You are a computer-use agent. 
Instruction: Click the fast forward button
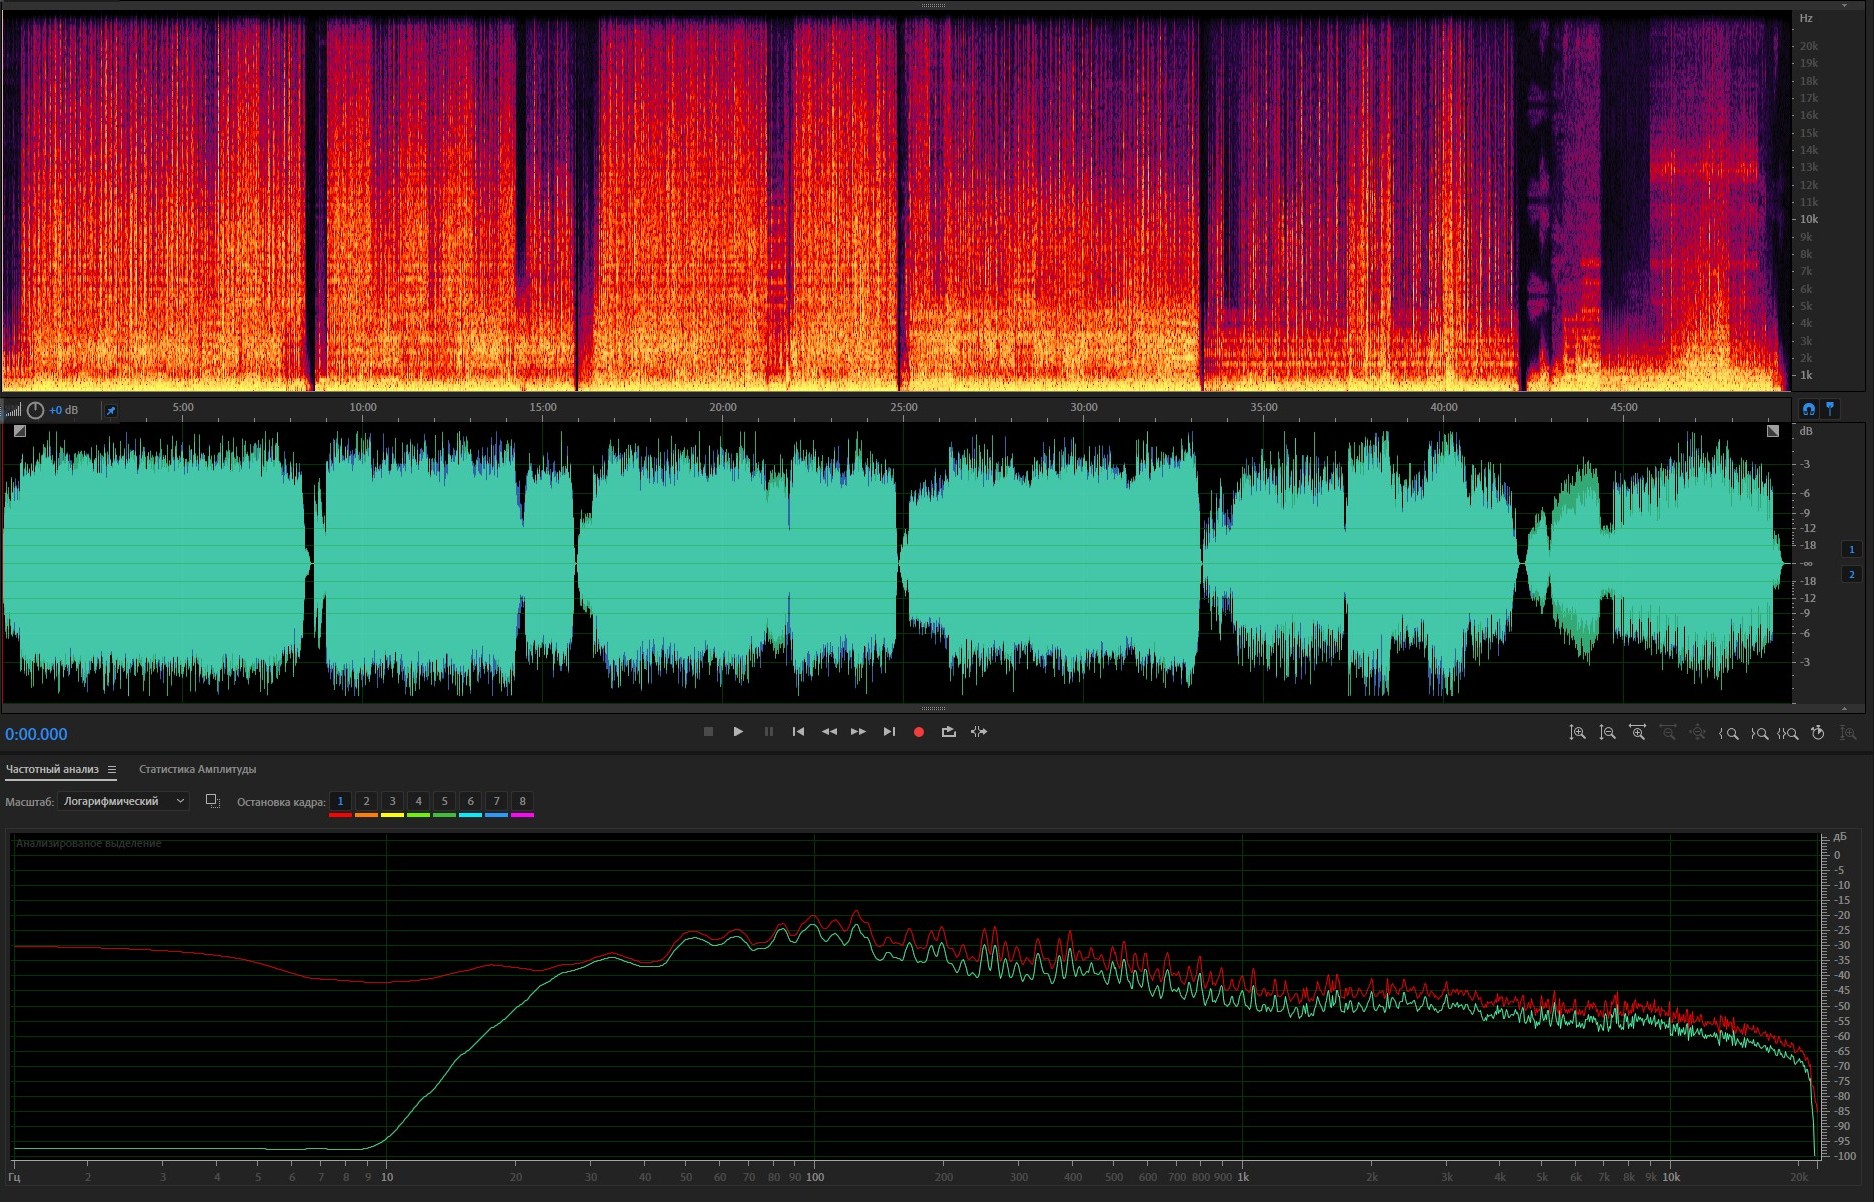click(858, 732)
